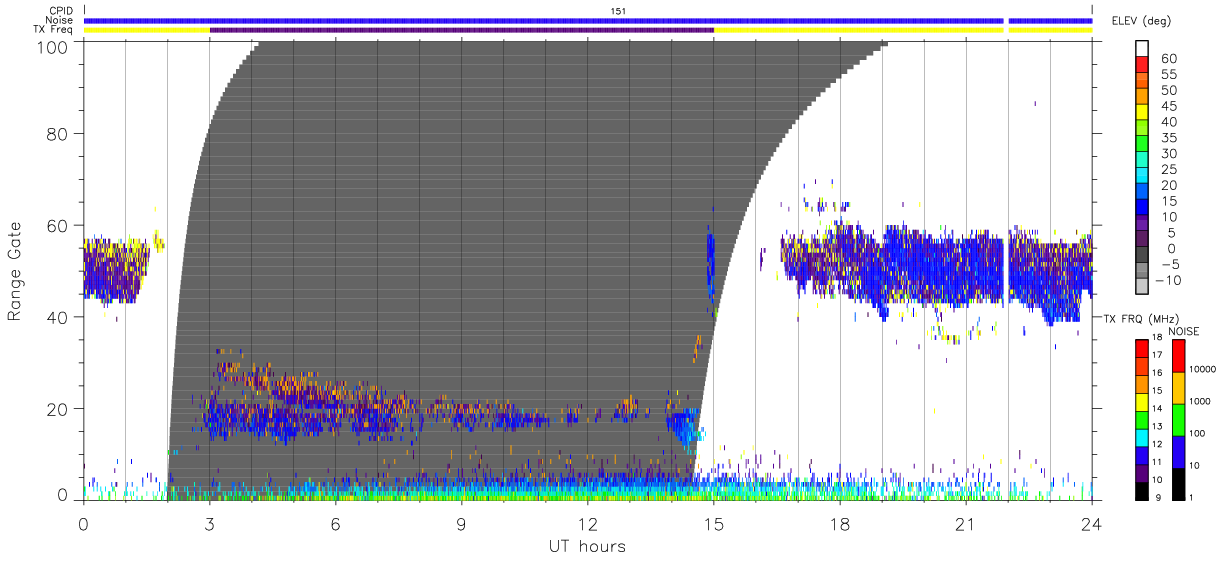Click the 'NOISE' legend title
Image resolution: width=1228 pixels, height=567 pixels.
(1186, 331)
